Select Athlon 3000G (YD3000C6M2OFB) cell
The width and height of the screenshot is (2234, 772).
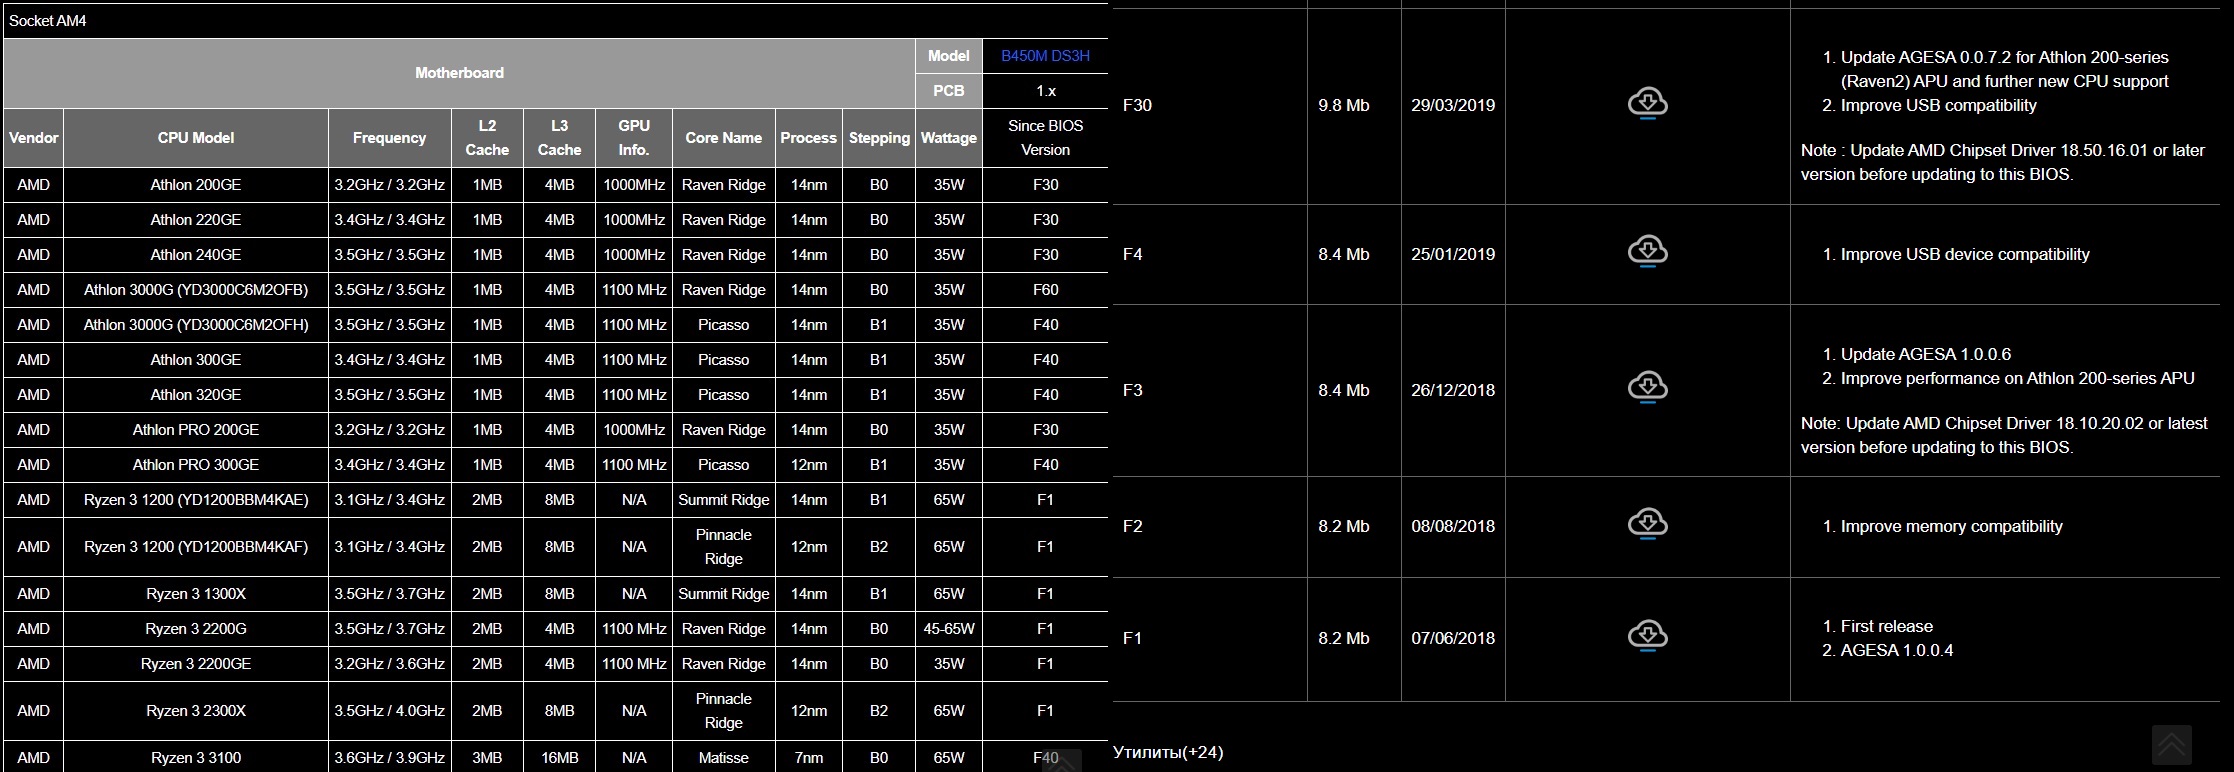click(196, 290)
